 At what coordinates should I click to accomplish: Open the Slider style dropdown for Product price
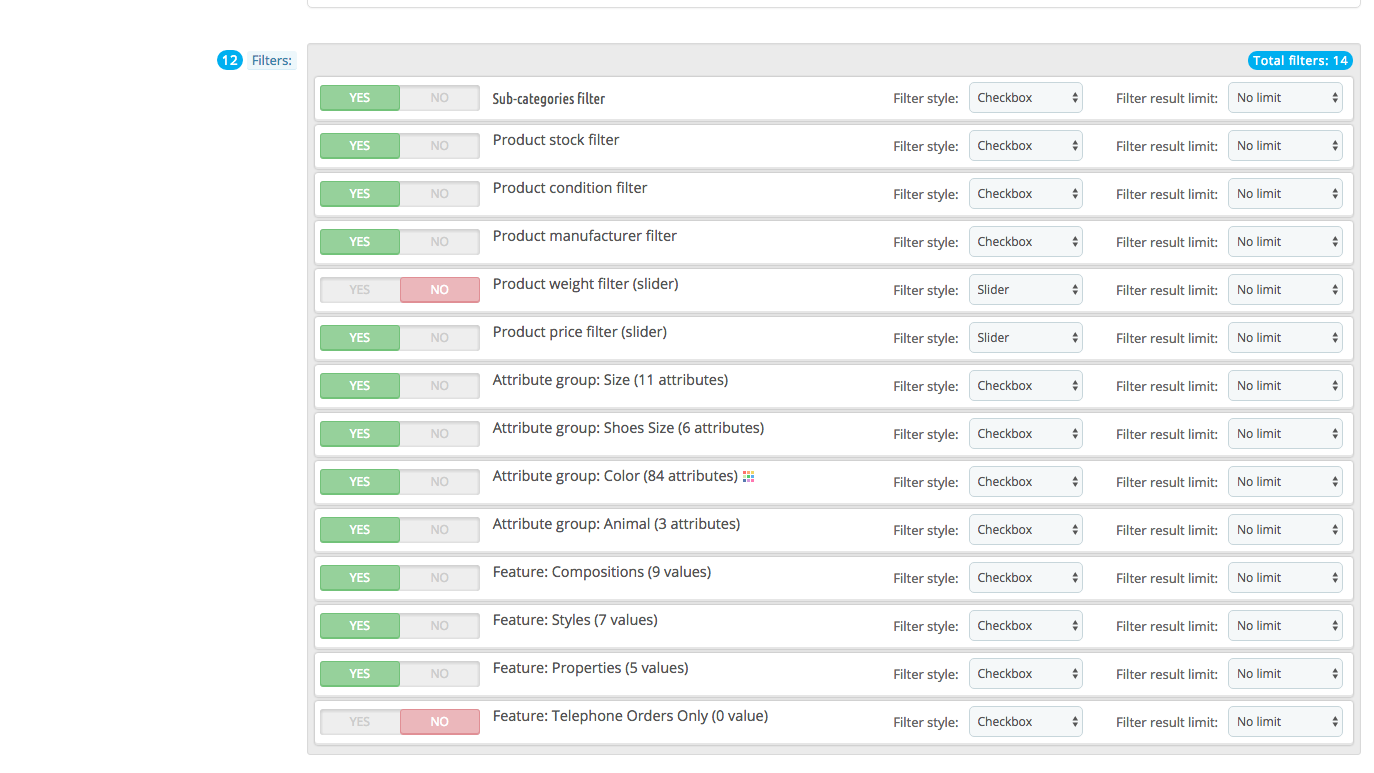click(x=1026, y=338)
